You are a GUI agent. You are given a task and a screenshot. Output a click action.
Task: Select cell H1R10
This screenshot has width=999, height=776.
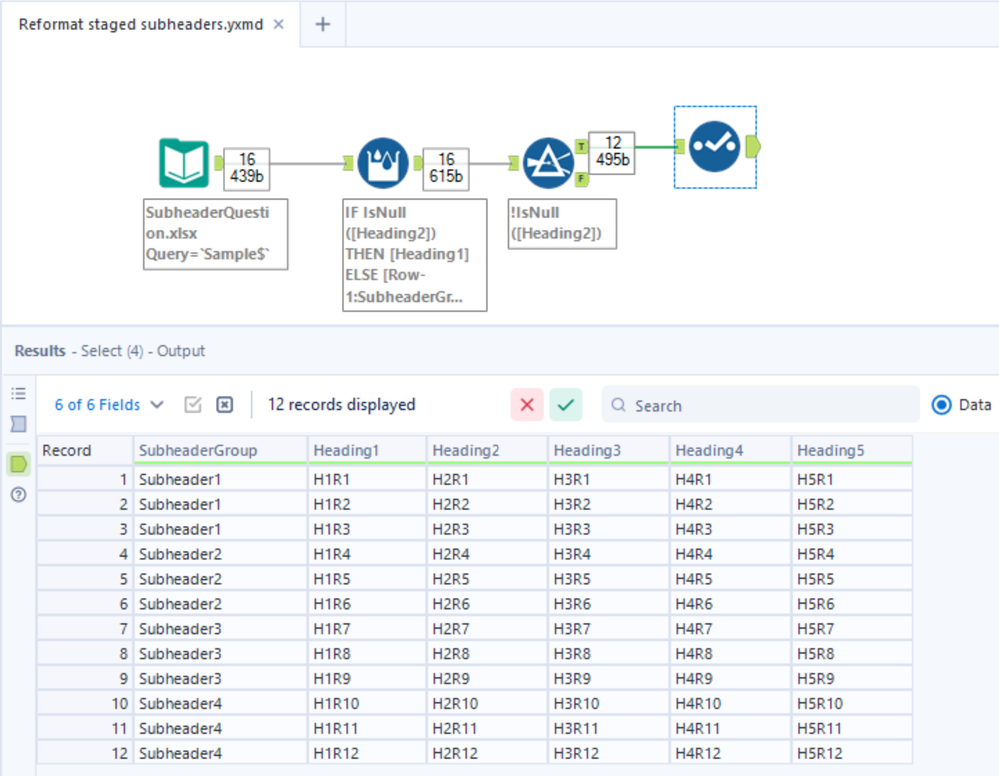click(368, 703)
